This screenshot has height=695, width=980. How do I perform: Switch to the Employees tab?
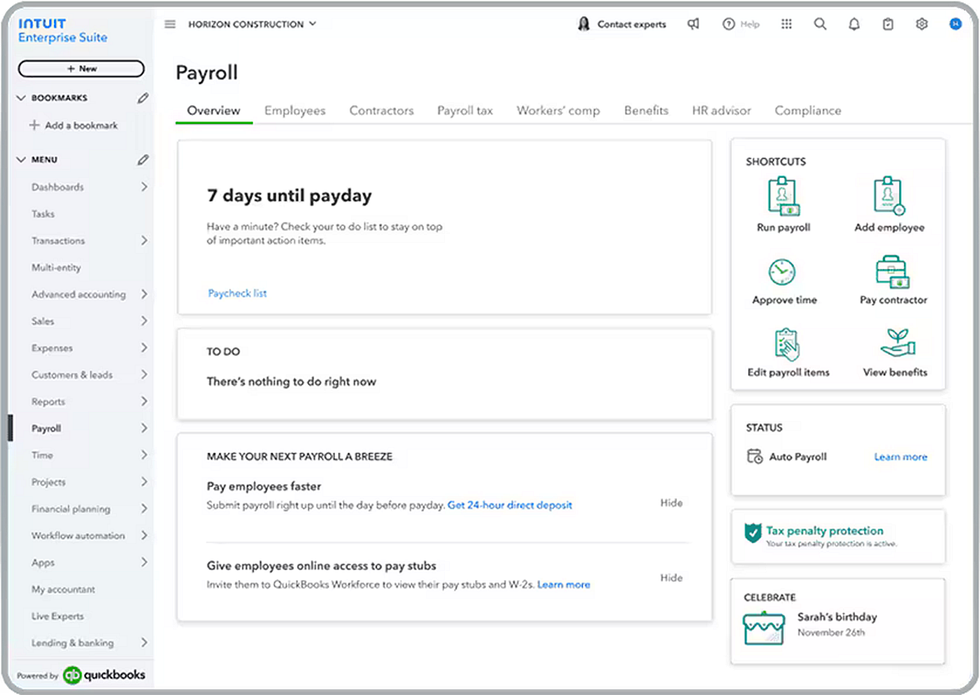click(x=295, y=111)
